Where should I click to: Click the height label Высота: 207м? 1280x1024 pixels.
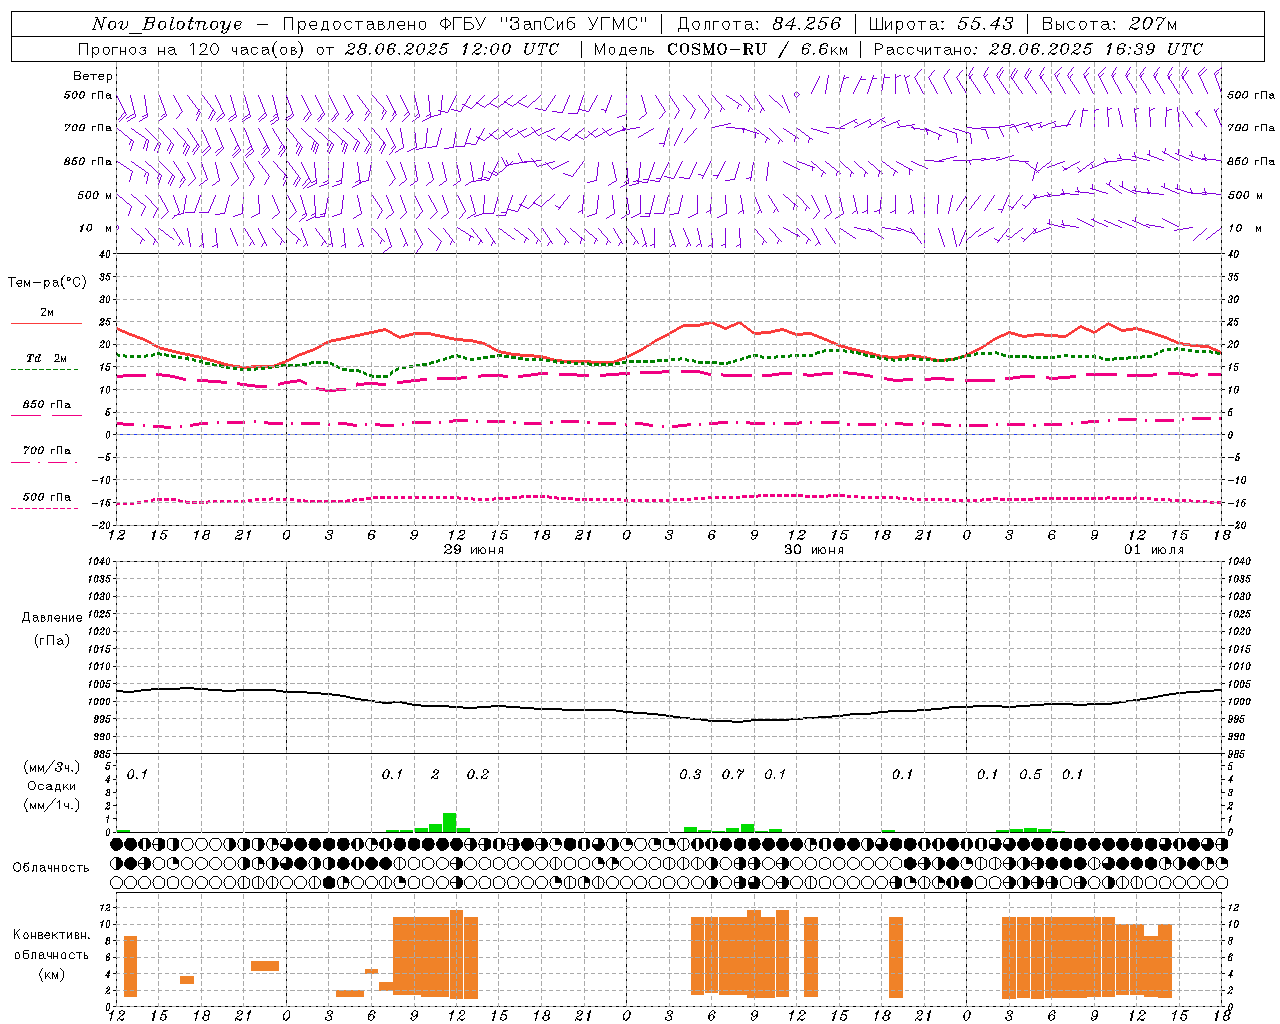[1109, 24]
